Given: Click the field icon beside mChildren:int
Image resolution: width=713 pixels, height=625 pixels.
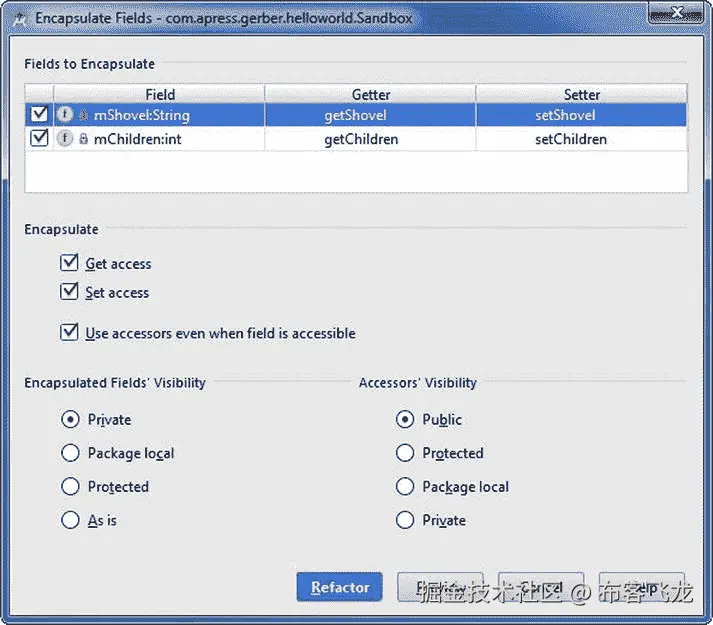Looking at the screenshot, I should [65, 138].
